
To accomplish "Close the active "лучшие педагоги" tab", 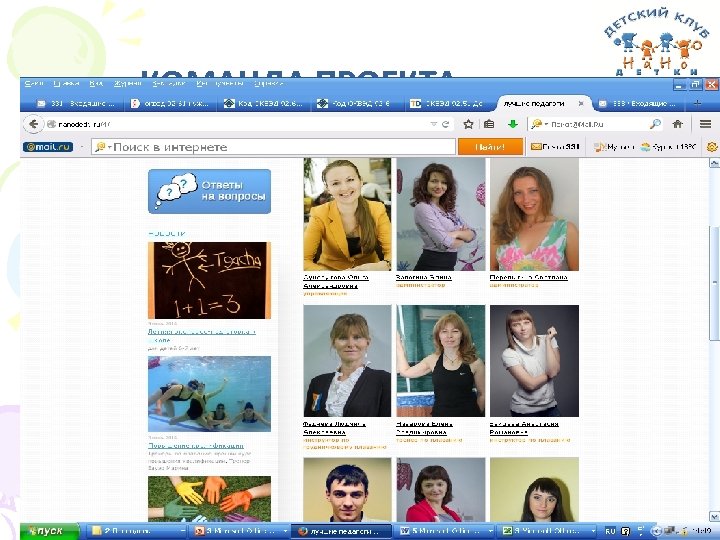I will click(x=581, y=104).
